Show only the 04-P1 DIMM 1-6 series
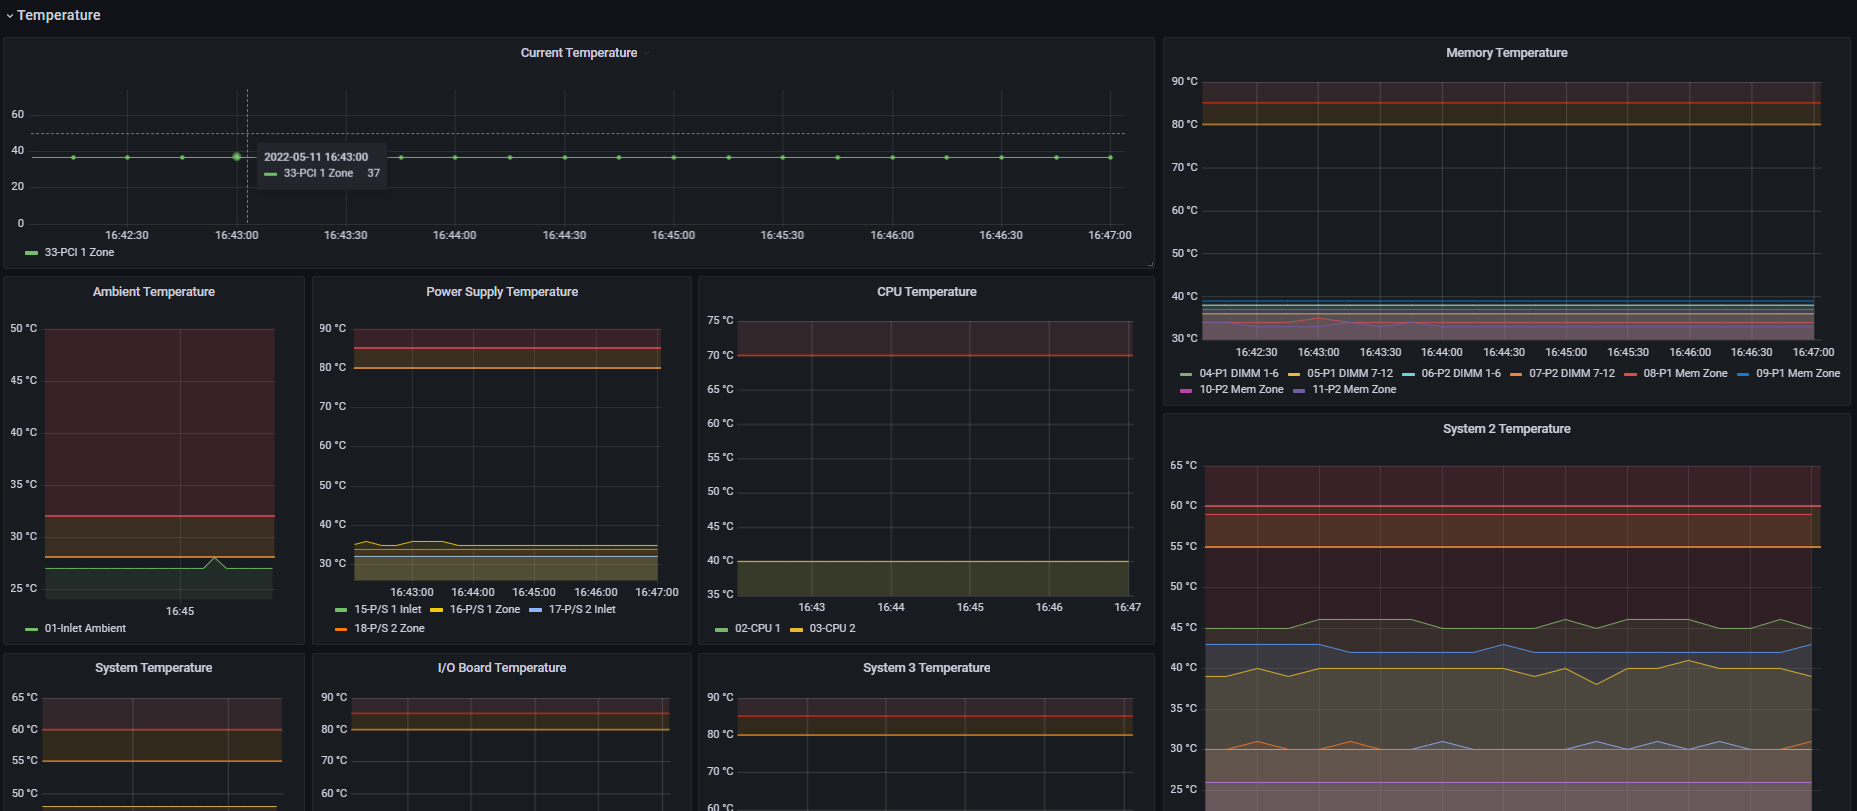This screenshot has width=1857, height=811. click(1238, 374)
